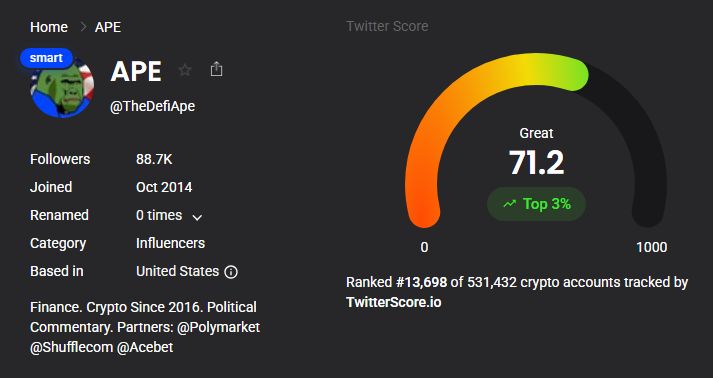Click the APE breadcrumb item
Viewport: 713px width, 378px height.
click(x=108, y=27)
